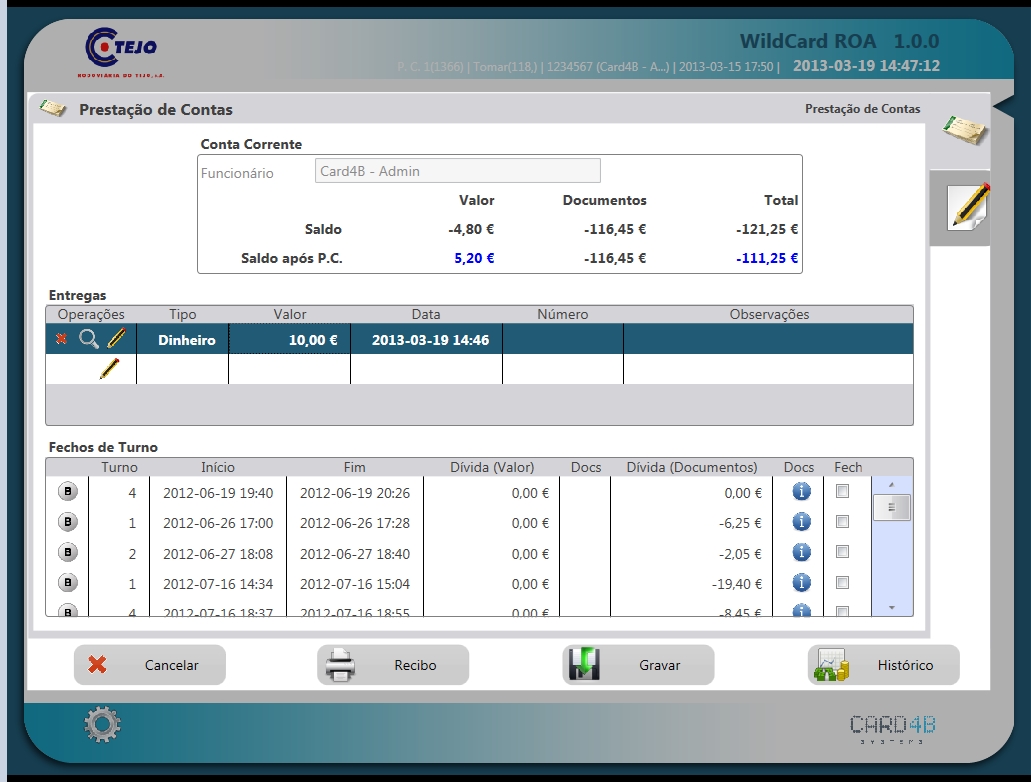Image resolution: width=1031 pixels, height=782 pixels.
Task: Print a receipt using Recibo
Action: pos(393,665)
